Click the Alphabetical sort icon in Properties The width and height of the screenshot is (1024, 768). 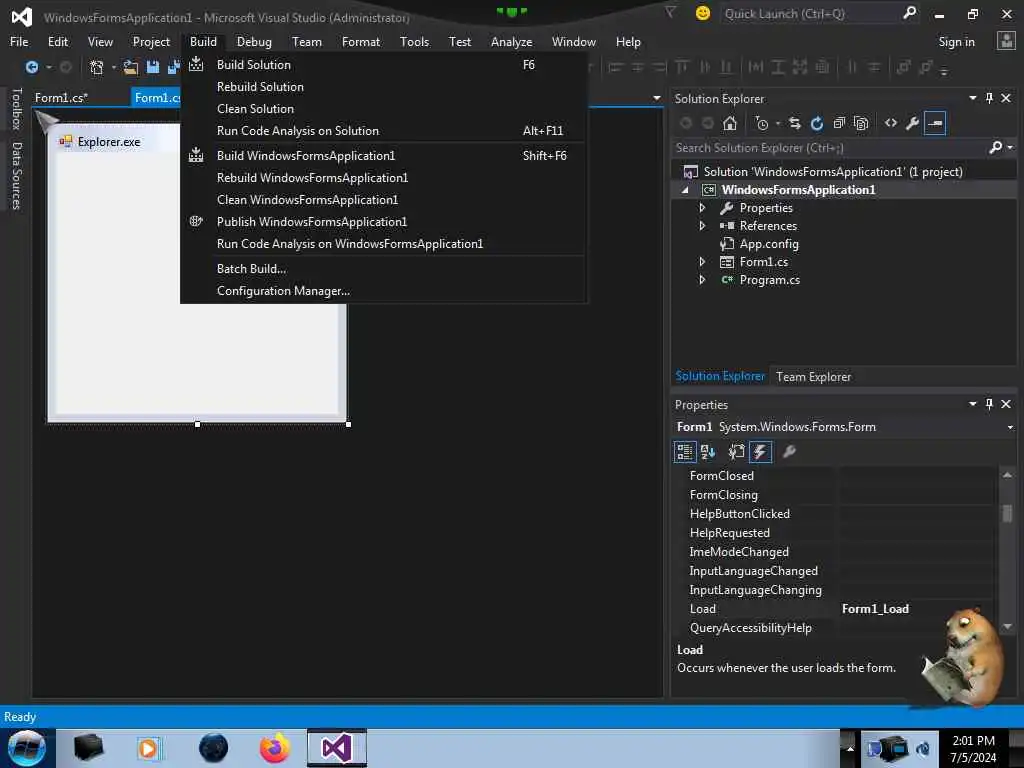point(707,451)
